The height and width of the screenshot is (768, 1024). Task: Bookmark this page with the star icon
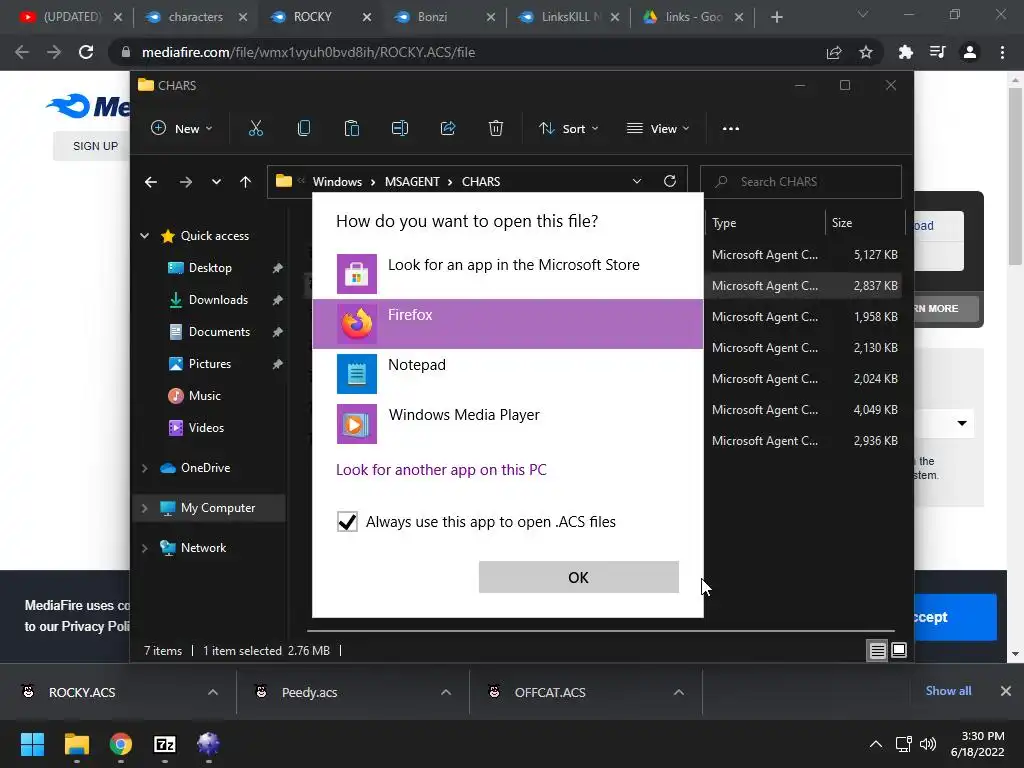pyautogui.click(x=866, y=52)
